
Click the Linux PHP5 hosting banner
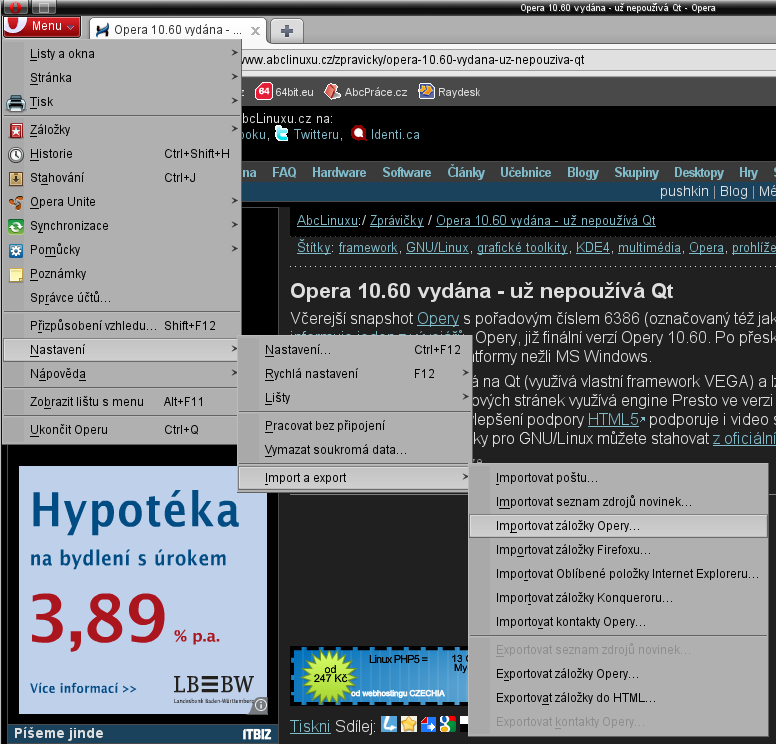pos(379,676)
